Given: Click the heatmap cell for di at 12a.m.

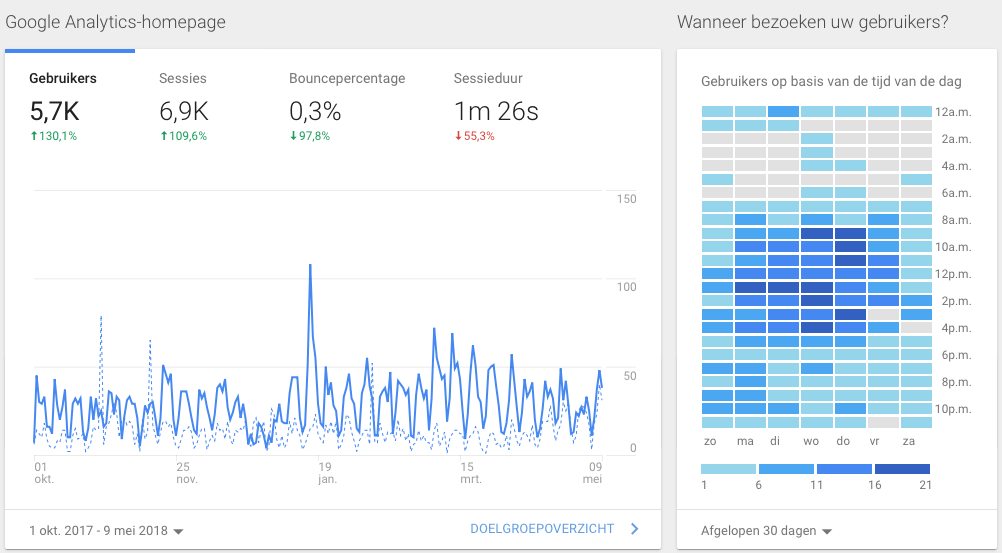Looking at the screenshot, I should (x=783, y=112).
